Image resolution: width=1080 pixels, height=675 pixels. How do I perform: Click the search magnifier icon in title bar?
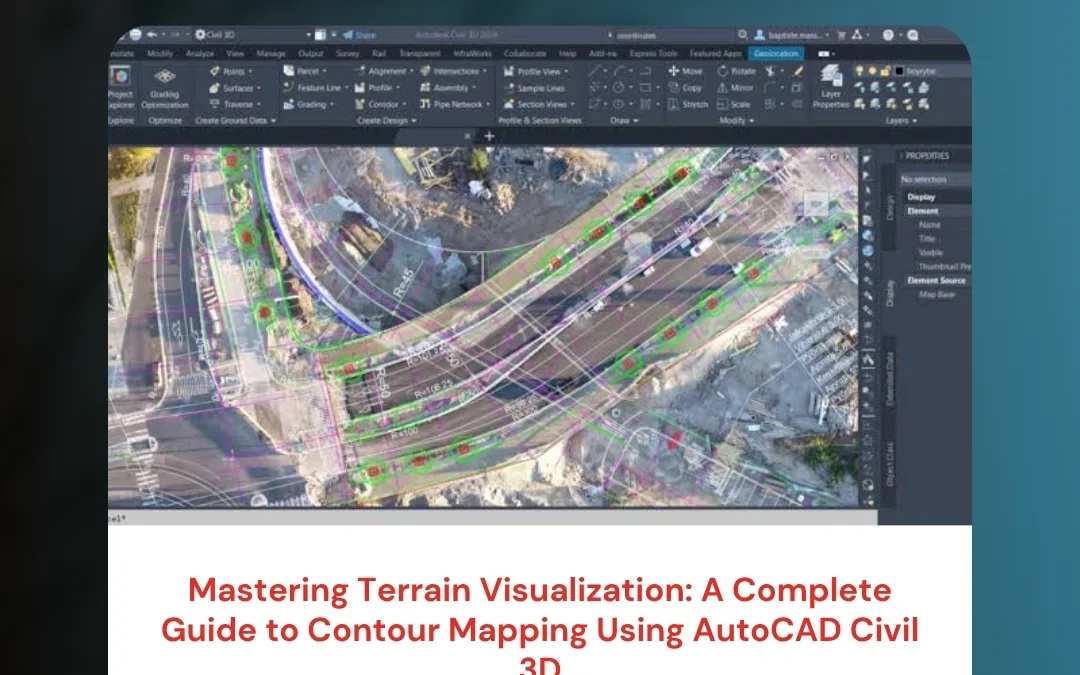pos(742,34)
